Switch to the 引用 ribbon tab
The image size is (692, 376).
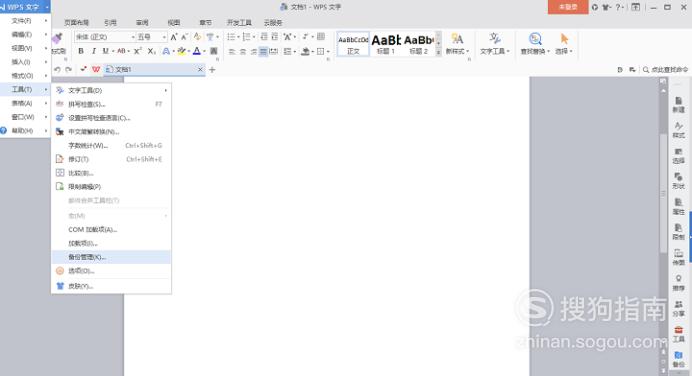pos(110,23)
